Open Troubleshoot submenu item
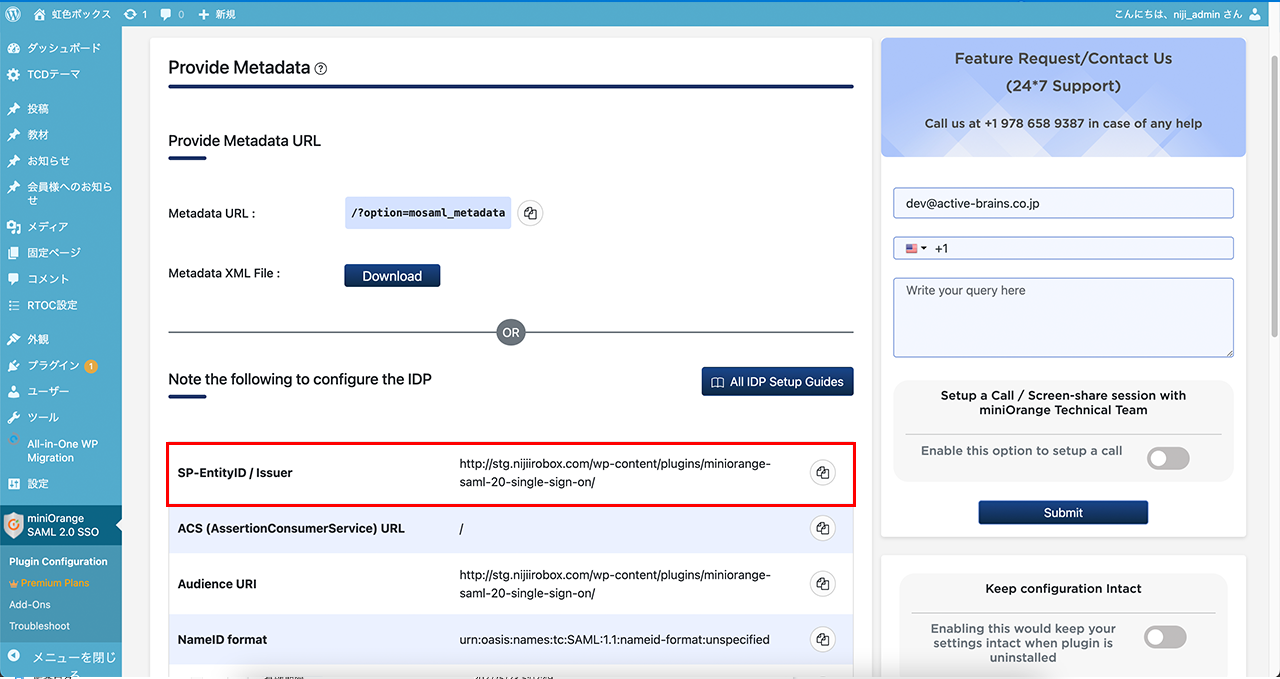 (40, 626)
